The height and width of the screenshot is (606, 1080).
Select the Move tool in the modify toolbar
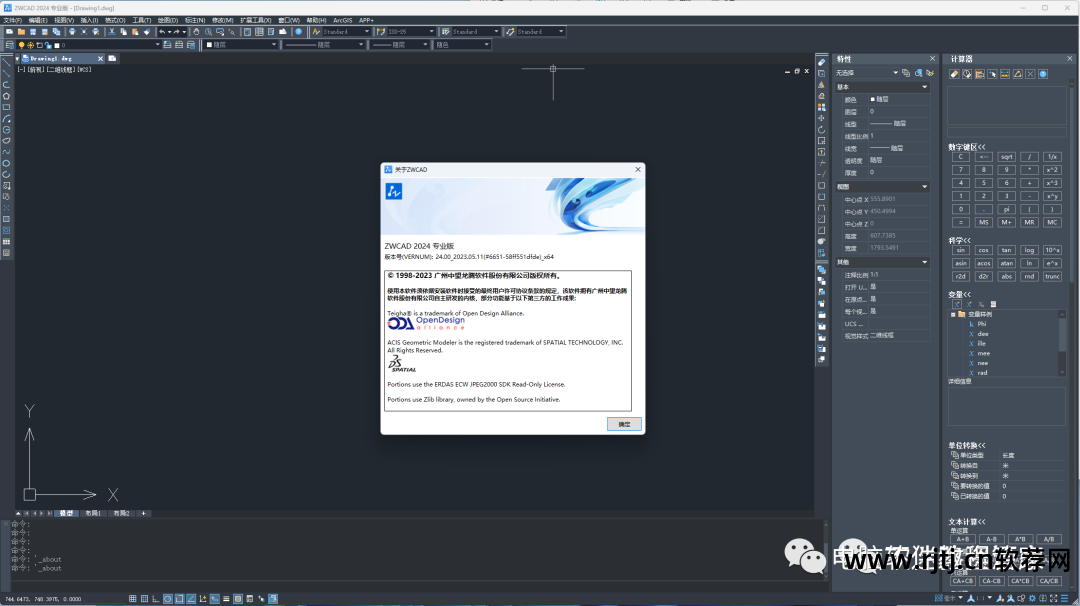(x=821, y=118)
